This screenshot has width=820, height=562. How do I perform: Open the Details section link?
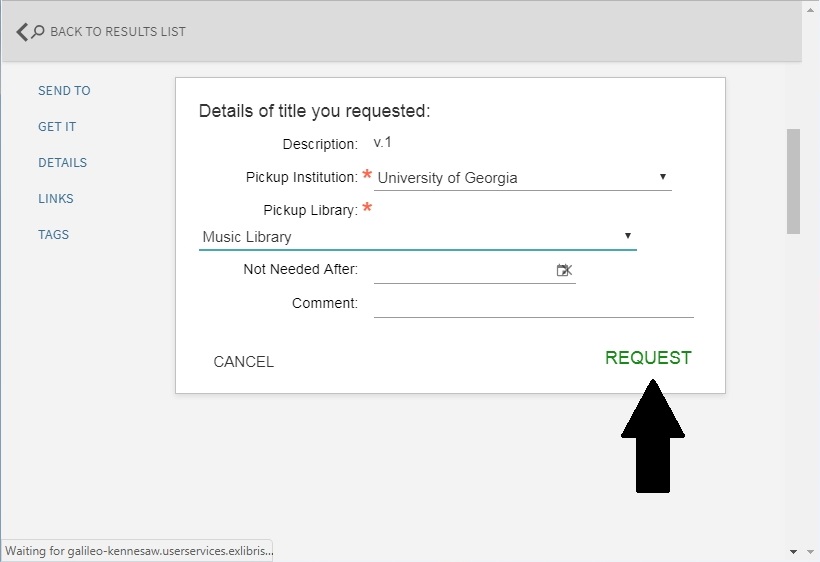pyautogui.click(x=62, y=163)
